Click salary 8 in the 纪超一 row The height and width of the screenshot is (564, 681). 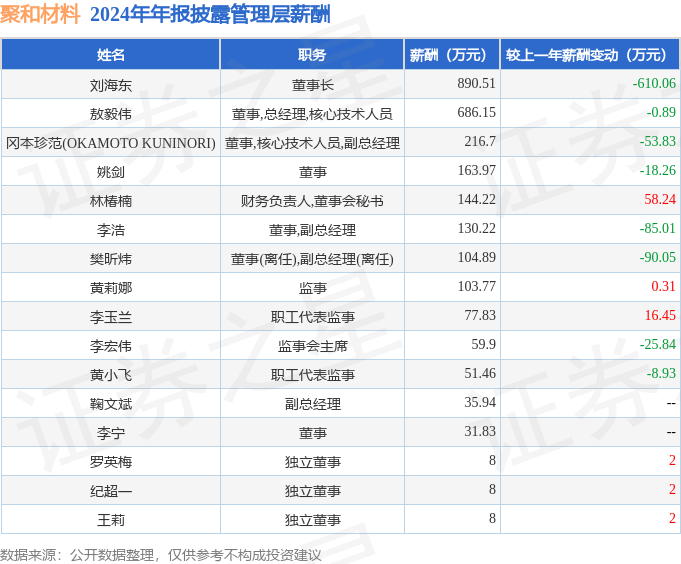(492, 490)
